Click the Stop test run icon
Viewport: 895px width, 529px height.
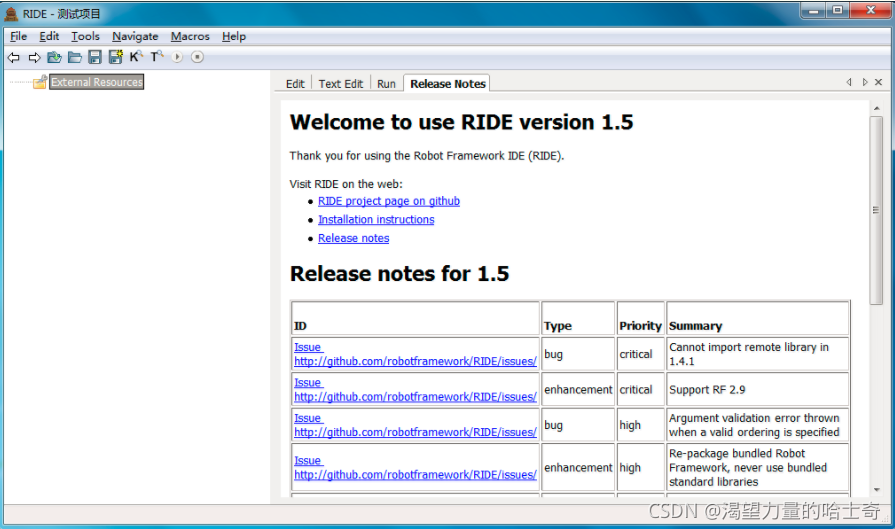click(197, 57)
